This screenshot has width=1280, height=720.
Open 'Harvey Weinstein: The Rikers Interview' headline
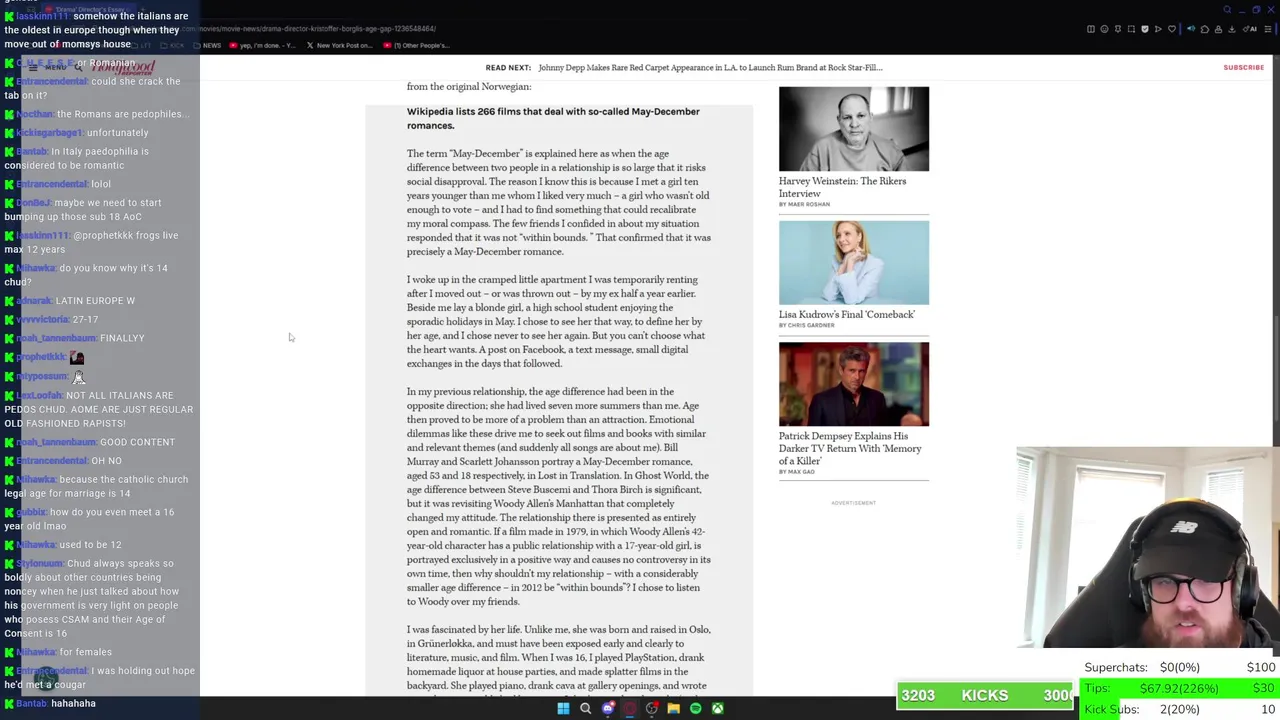(842, 187)
